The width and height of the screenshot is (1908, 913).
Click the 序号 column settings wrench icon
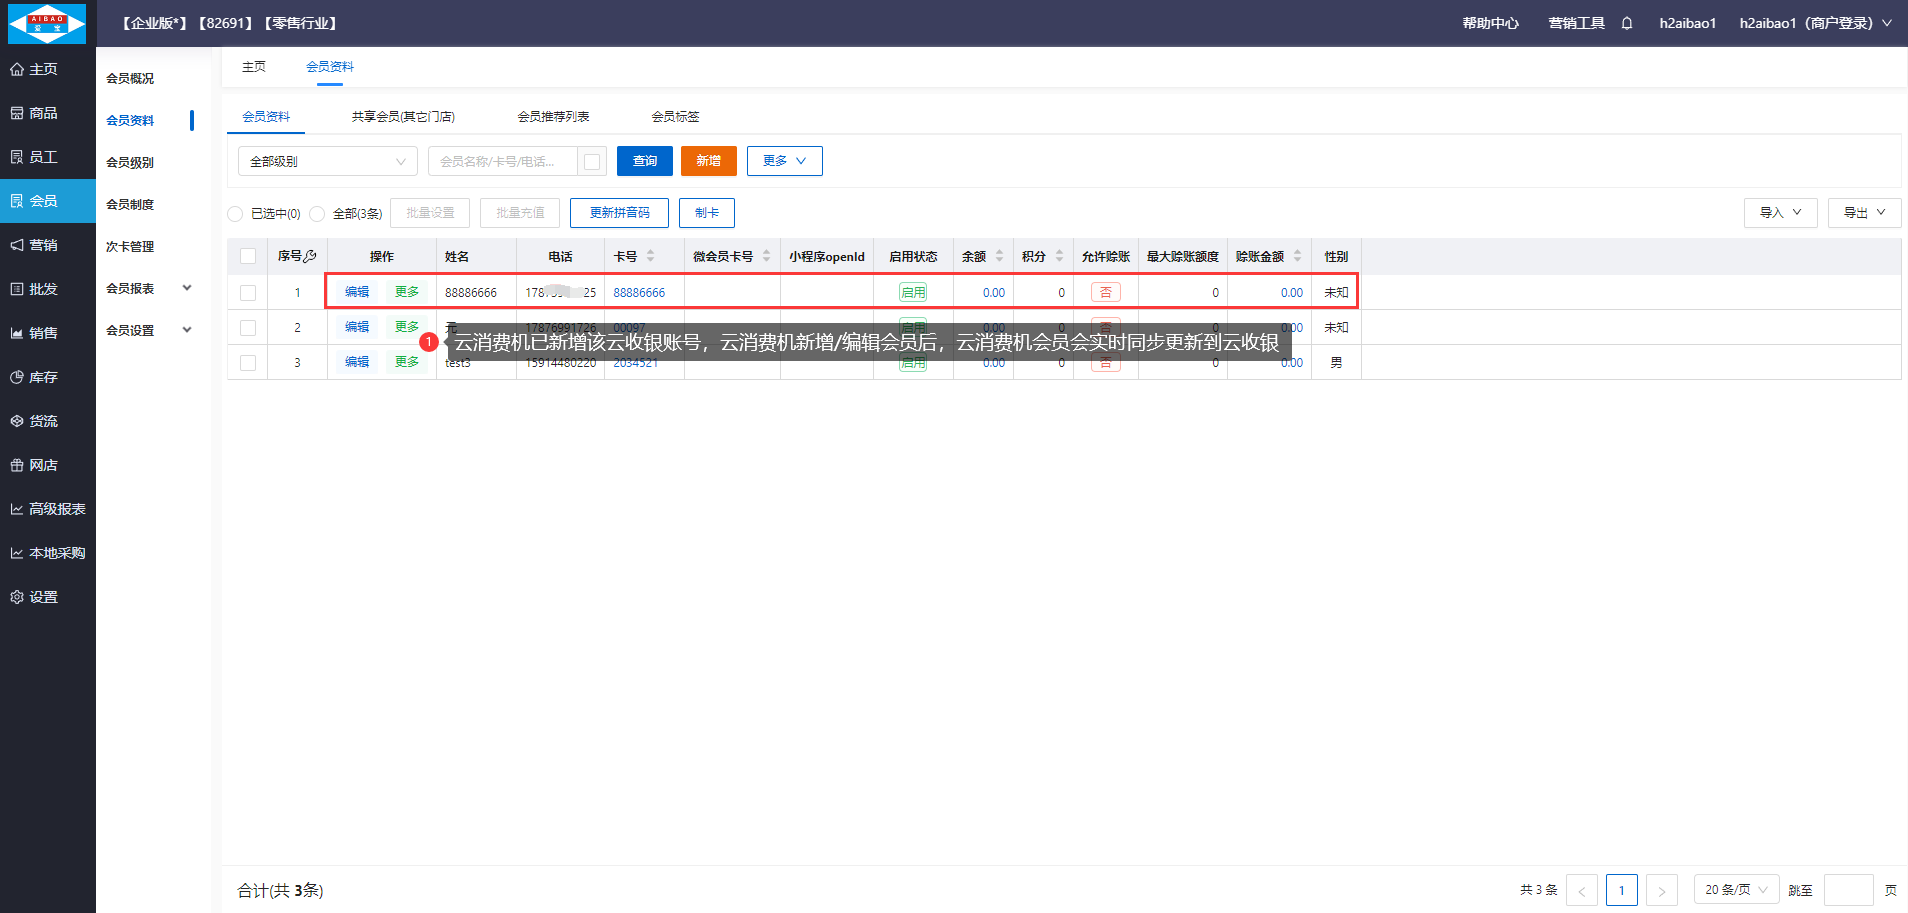310,256
